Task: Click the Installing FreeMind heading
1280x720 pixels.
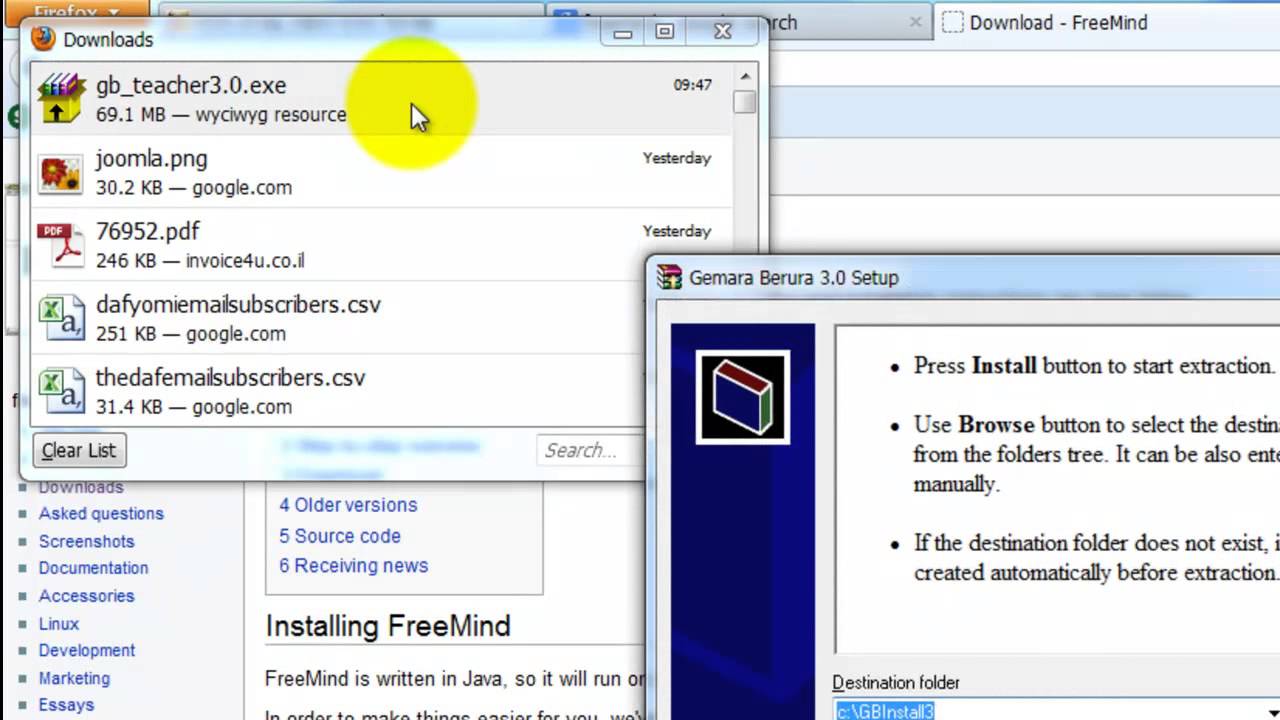Action: click(388, 626)
